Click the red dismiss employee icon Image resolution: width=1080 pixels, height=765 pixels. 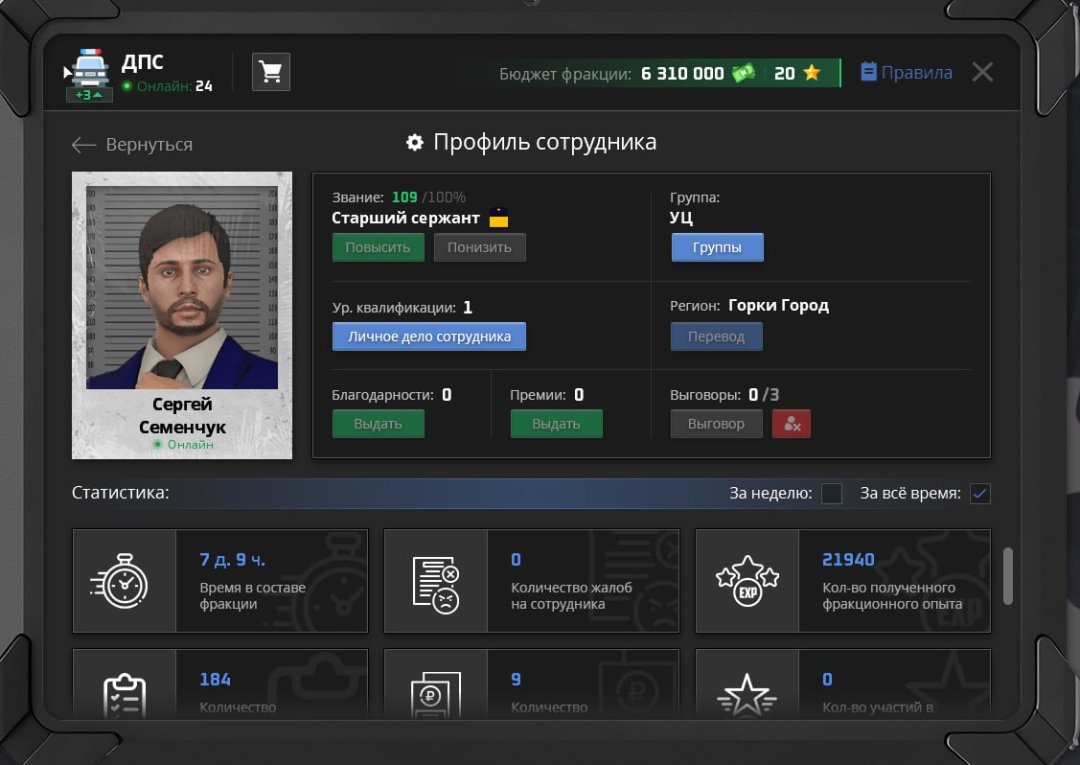(x=791, y=423)
